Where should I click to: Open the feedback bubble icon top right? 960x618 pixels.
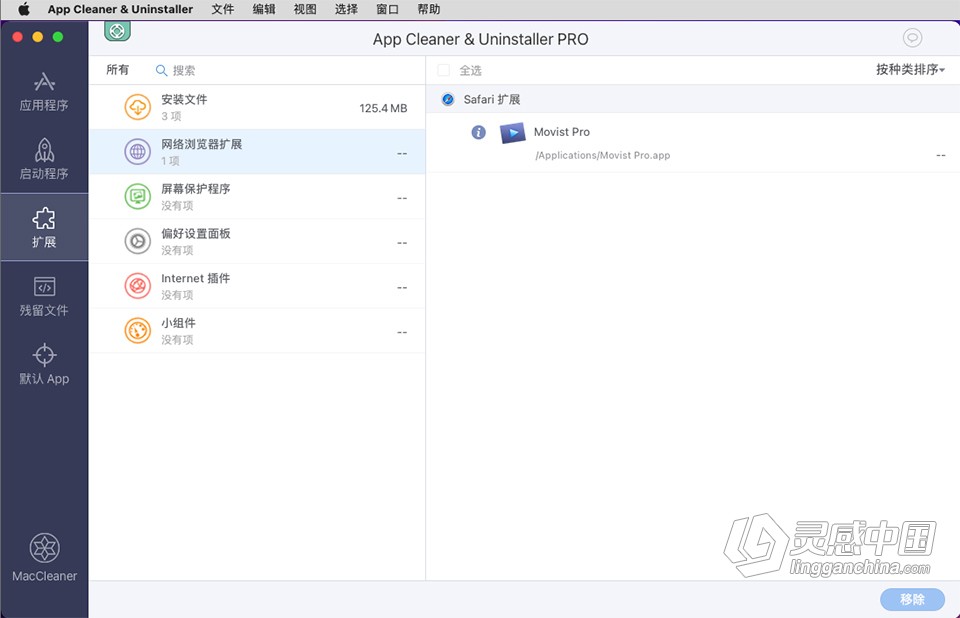[x=911, y=37]
